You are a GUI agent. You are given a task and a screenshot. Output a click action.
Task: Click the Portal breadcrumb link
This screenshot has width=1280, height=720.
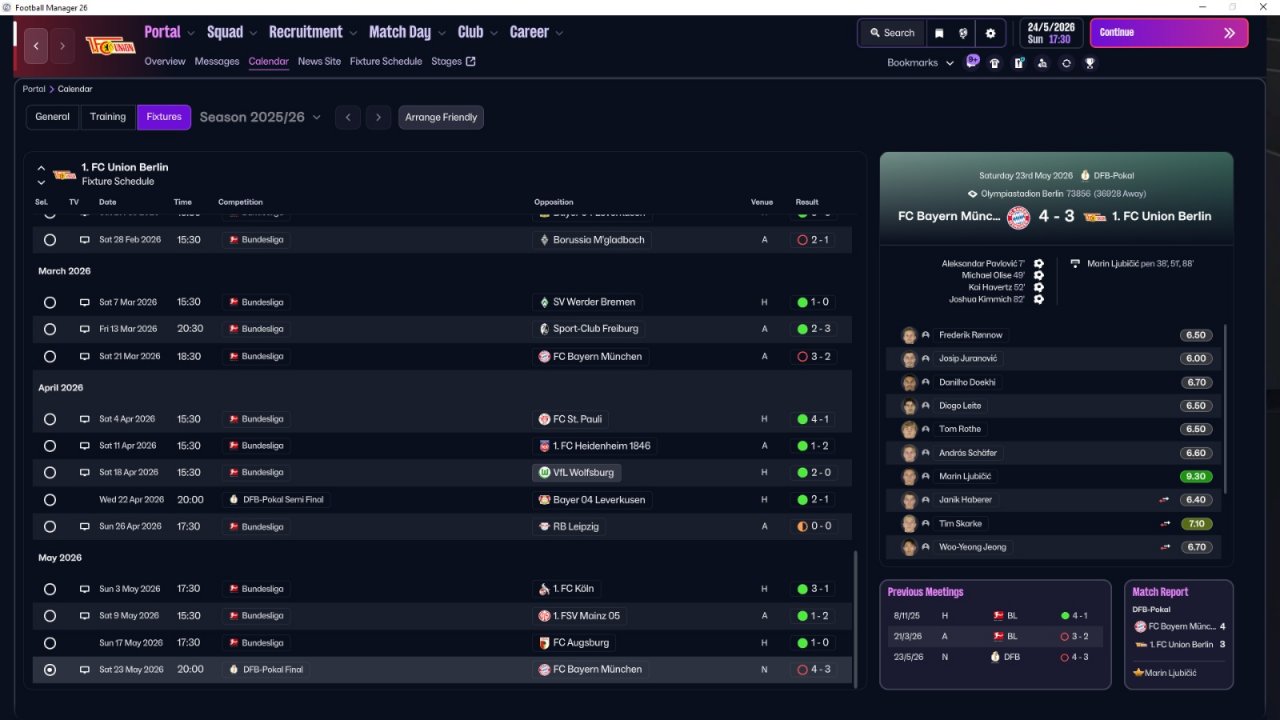coord(34,90)
